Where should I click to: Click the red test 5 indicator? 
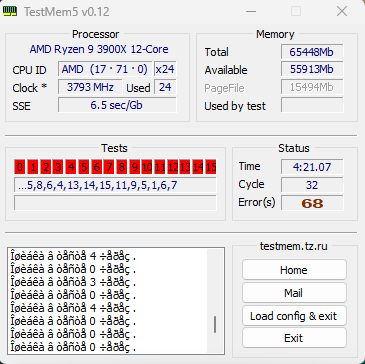[84, 167]
